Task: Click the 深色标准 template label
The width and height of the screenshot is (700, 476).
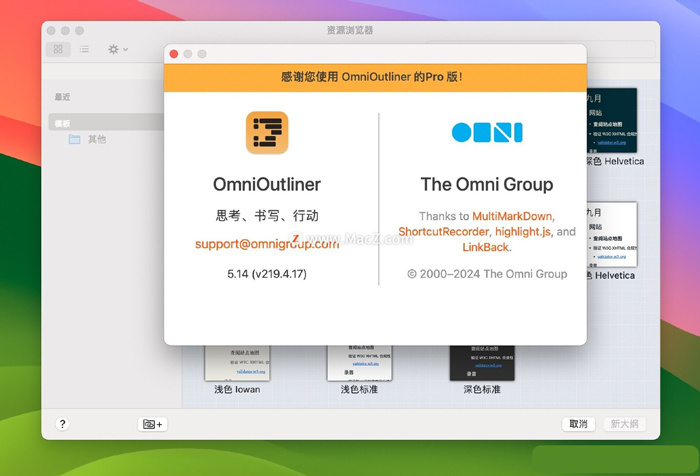Action: point(482,389)
